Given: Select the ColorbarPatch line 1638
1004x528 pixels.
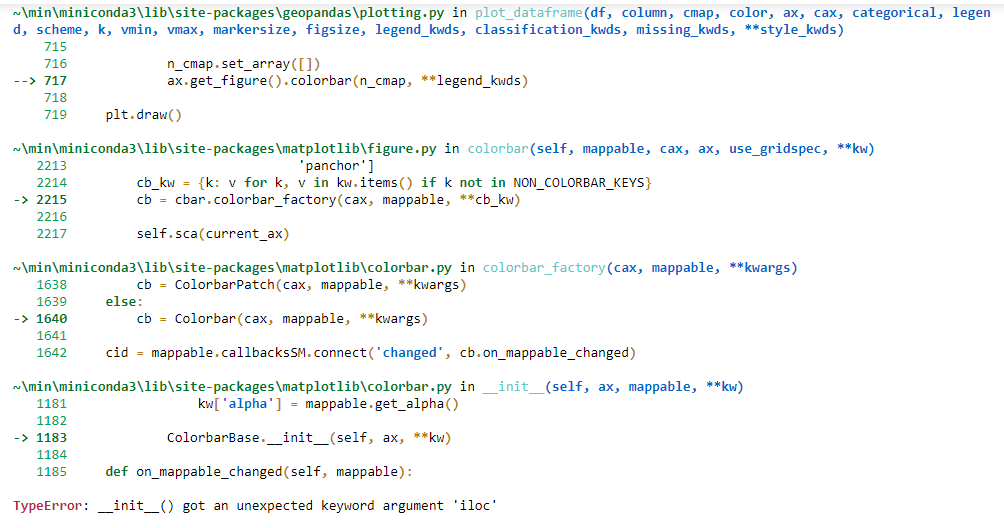Looking at the screenshot, I should click(301, 285).
